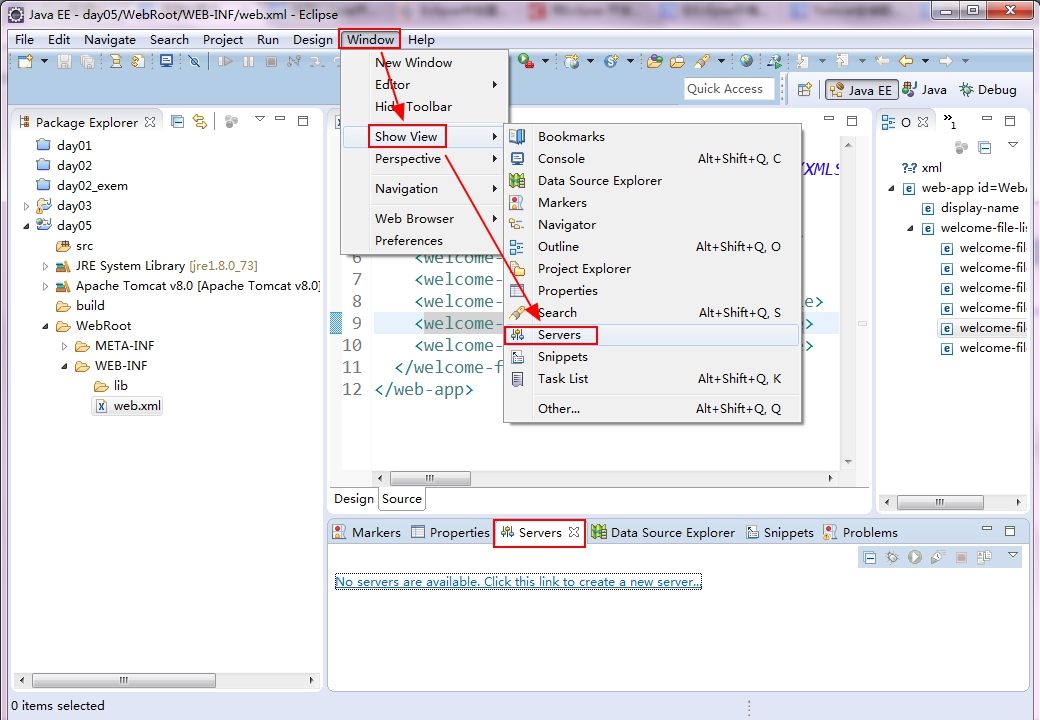This screenshot has height=720, width=1040.
Task: Click the Link with Editor icon
Action: click(x=200, y=121)
